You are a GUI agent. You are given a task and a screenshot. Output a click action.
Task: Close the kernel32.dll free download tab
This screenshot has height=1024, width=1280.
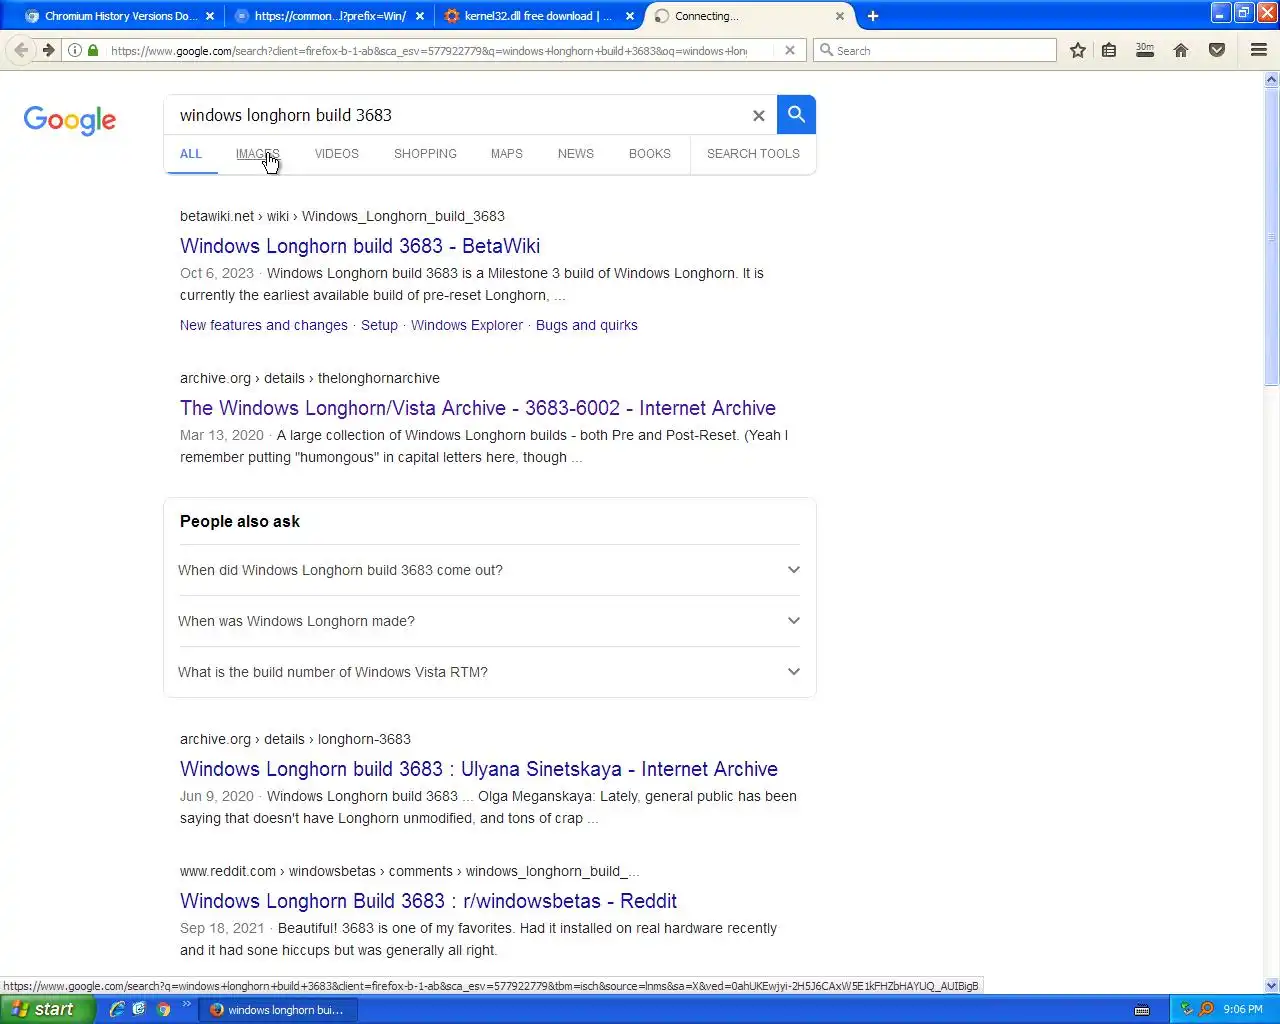(x=630, y=16)
